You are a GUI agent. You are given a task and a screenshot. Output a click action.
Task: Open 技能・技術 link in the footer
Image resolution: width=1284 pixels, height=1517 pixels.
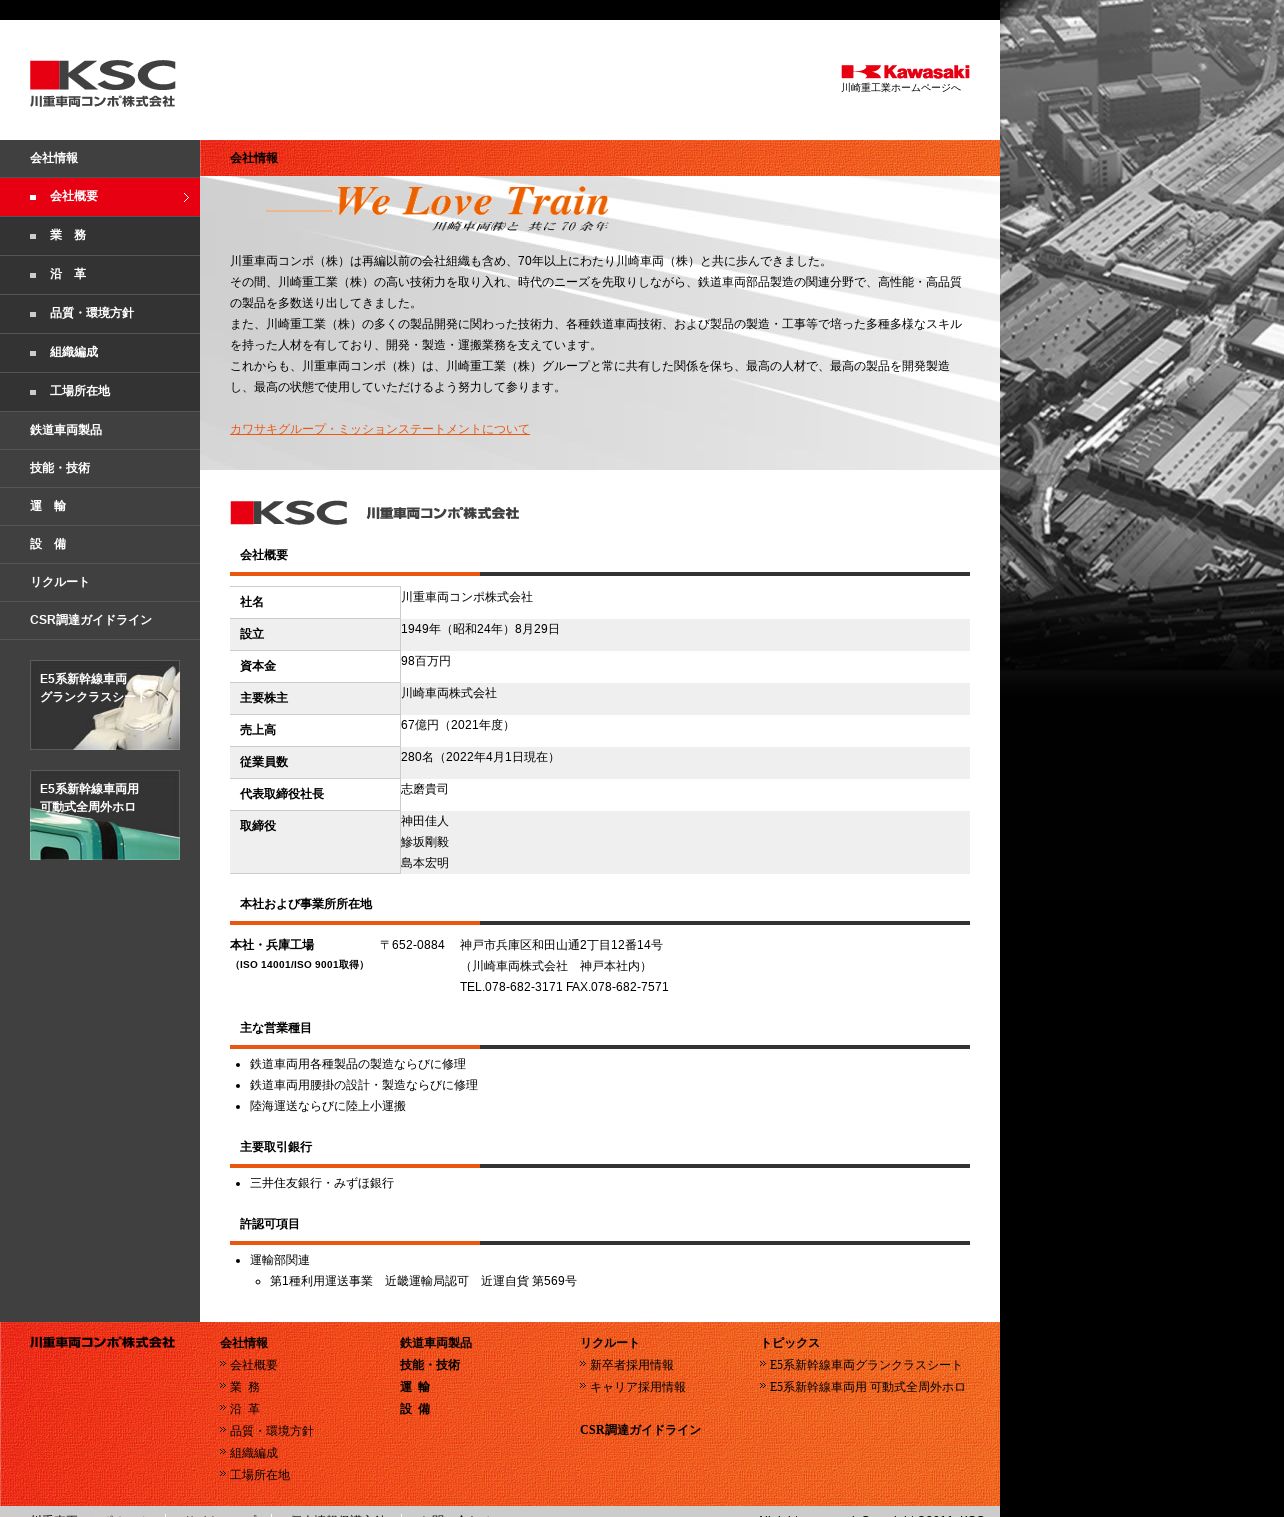430,1365
